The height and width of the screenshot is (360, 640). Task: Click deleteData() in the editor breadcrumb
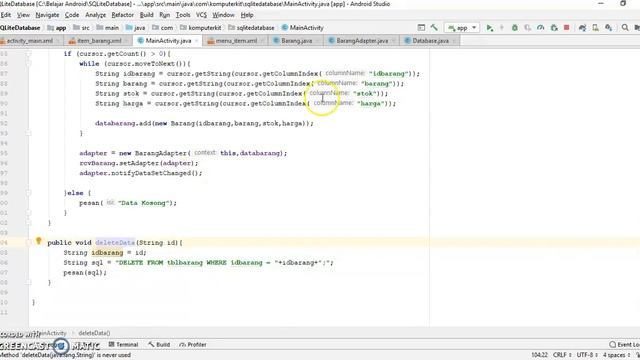pyautogui.click(x=94, y=333)
